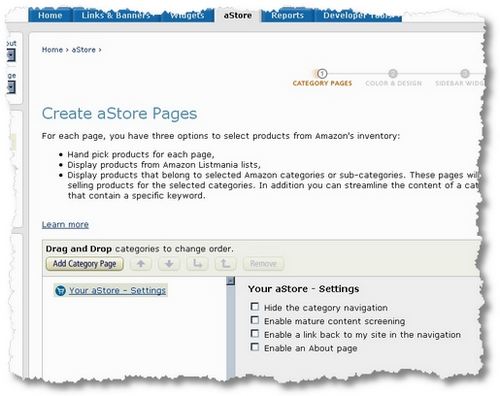The width and height of the screenshot is (500, 396).
Task: Click the Color & Design step label
Action: pyautogui.click(x=393, y=83)
